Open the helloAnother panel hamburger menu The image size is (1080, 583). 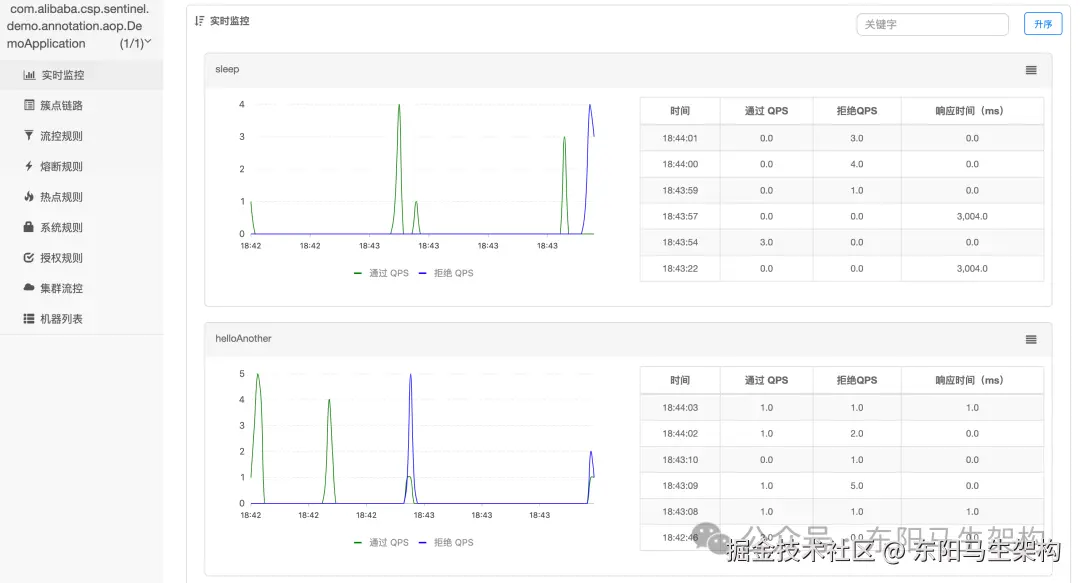click(1031, 340)
